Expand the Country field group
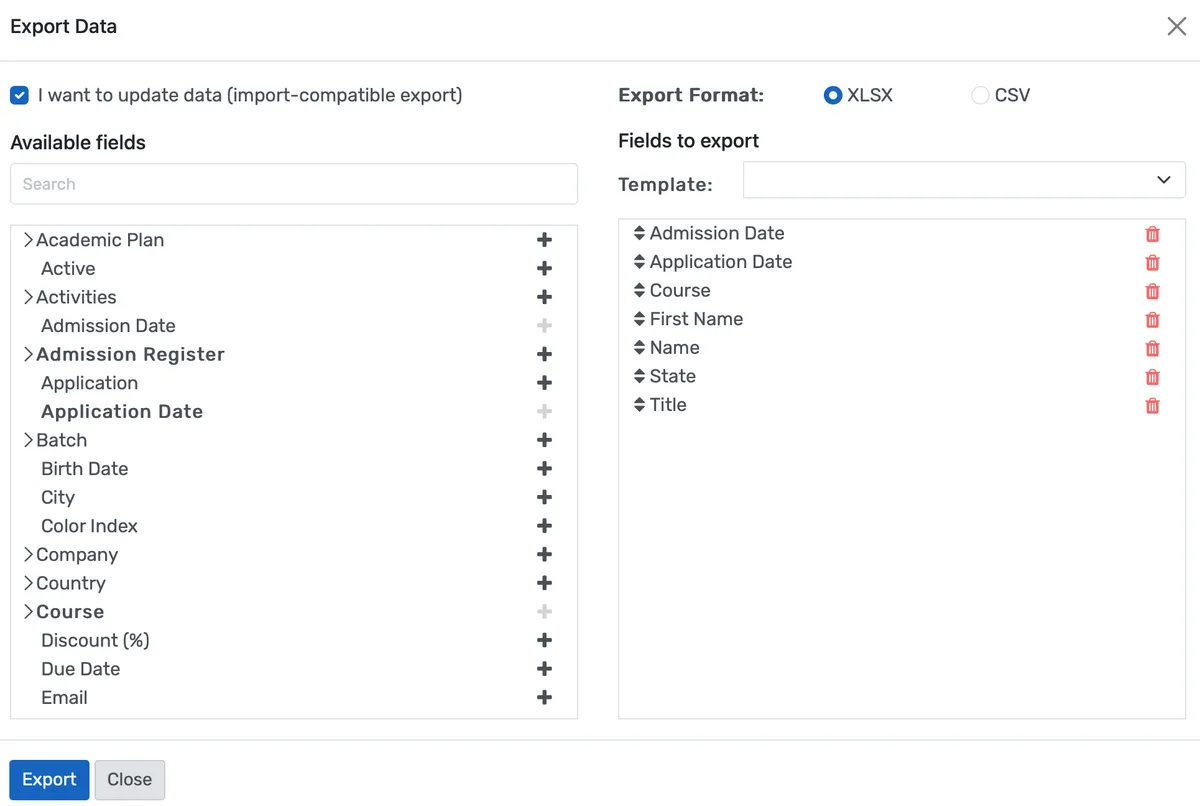The height and width of the screenshot is (806, 1200). 28,583
